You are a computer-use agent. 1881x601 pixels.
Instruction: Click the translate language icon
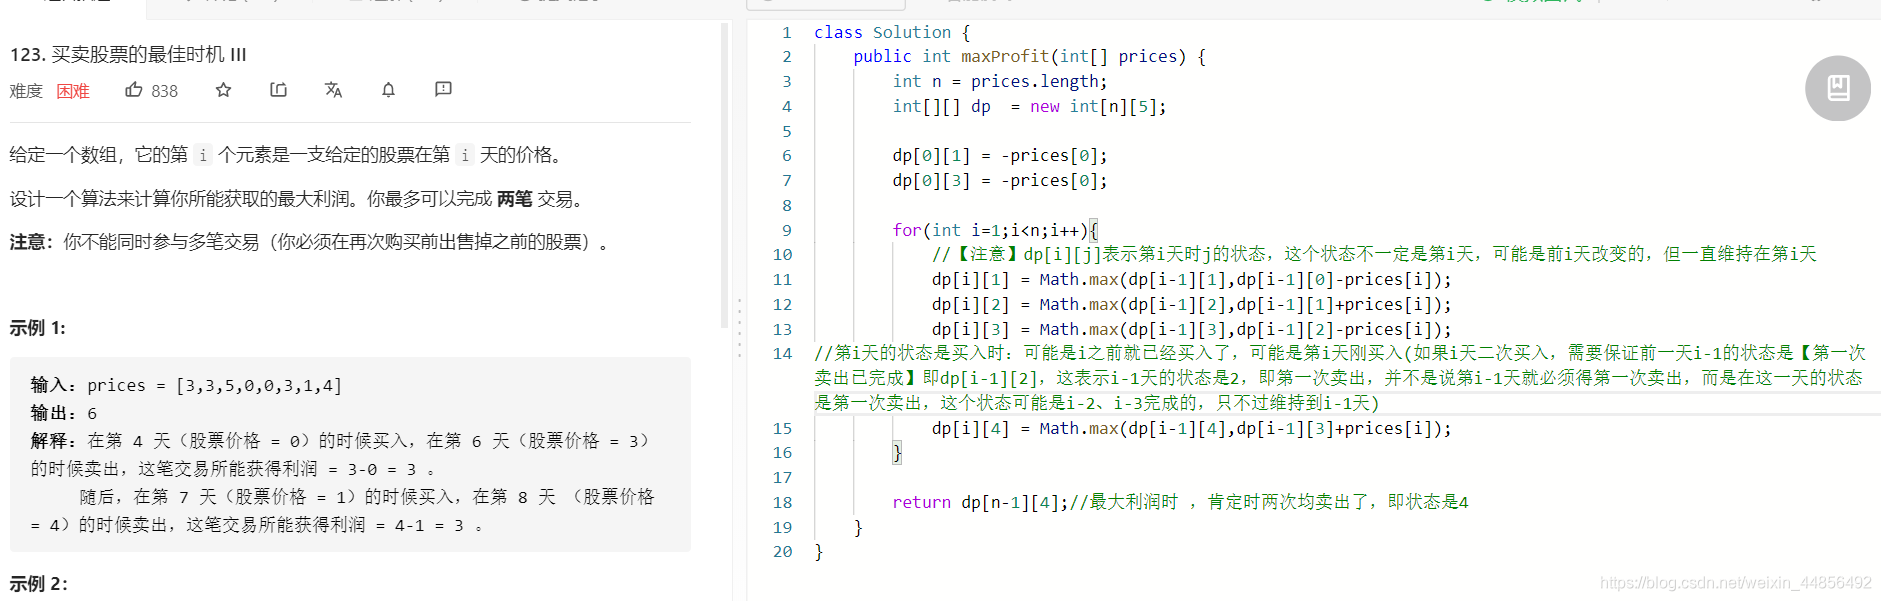[333, 90]
